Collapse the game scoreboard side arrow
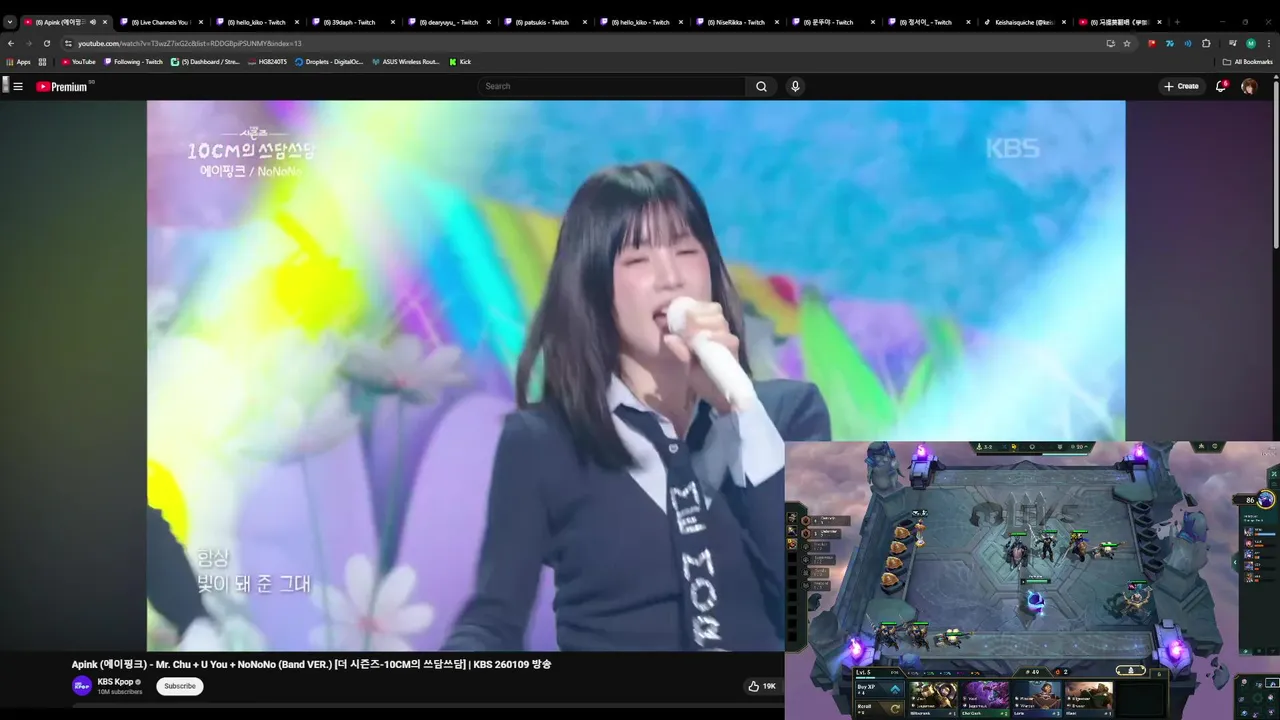The image size is (1280, 720). pyautogui.click(x=1234, y=563)
